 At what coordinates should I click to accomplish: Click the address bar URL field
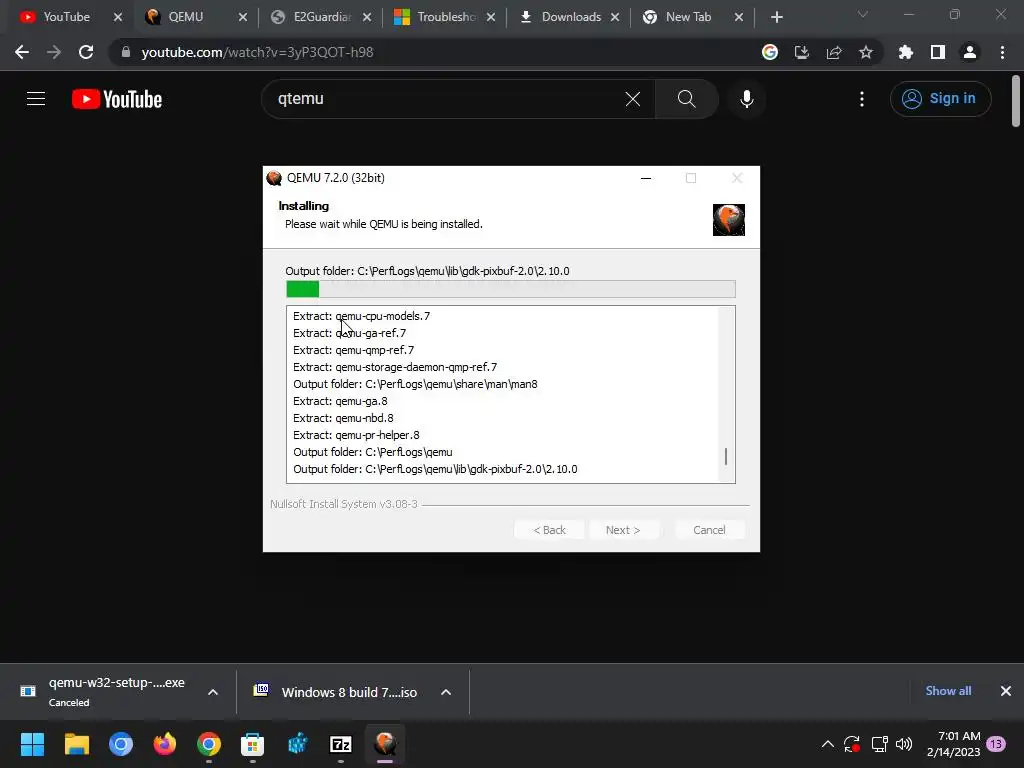tap(431, 52)
